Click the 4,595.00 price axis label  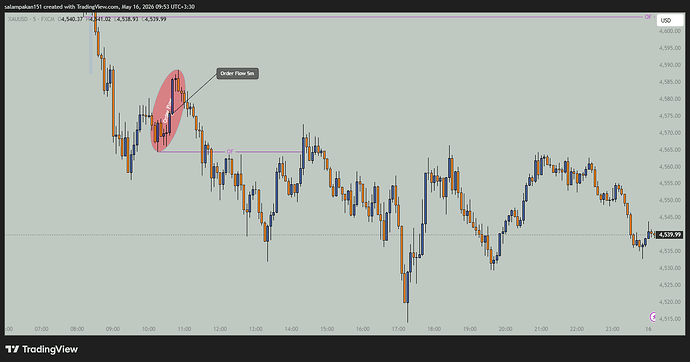click(670, 48)
